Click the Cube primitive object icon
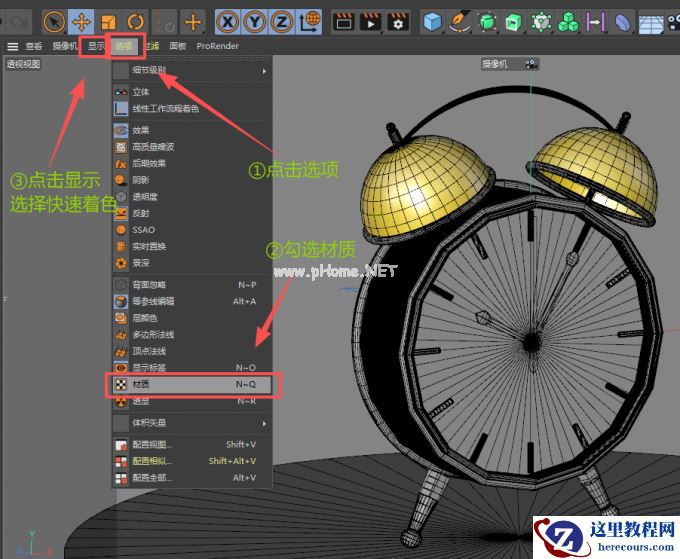This screenshot has height=559, width=680. coord(432,21)
